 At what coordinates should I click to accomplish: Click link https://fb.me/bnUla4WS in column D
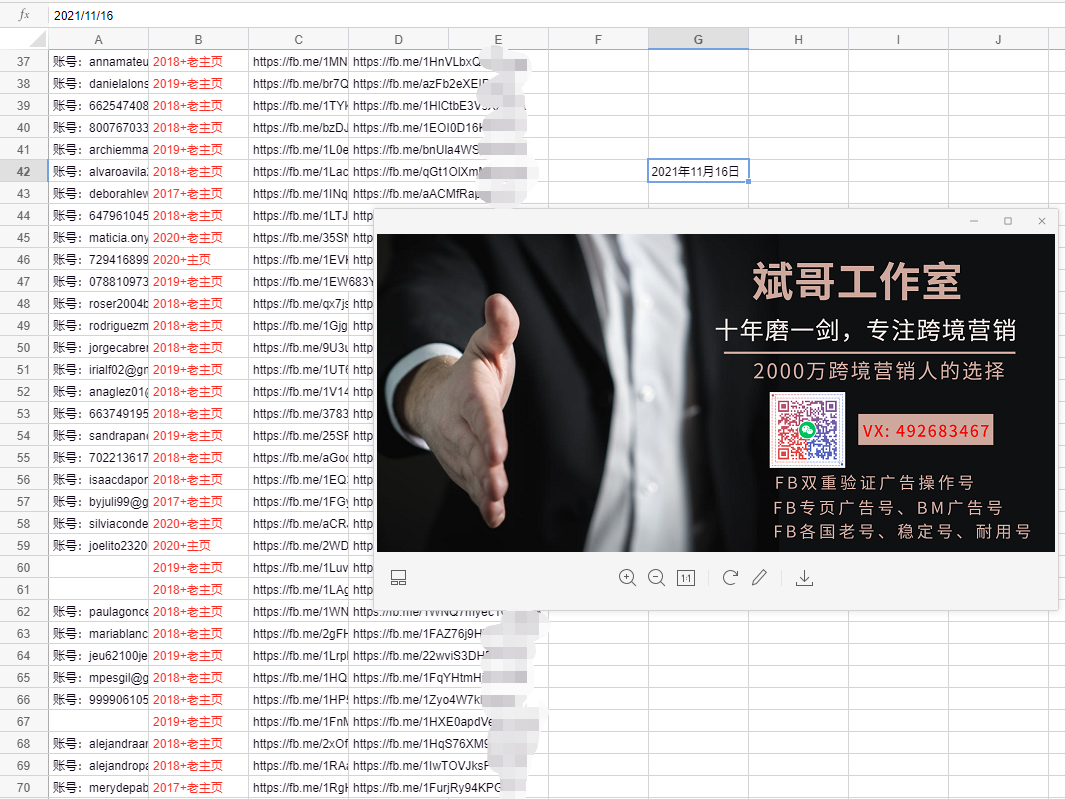coord(416,149)
